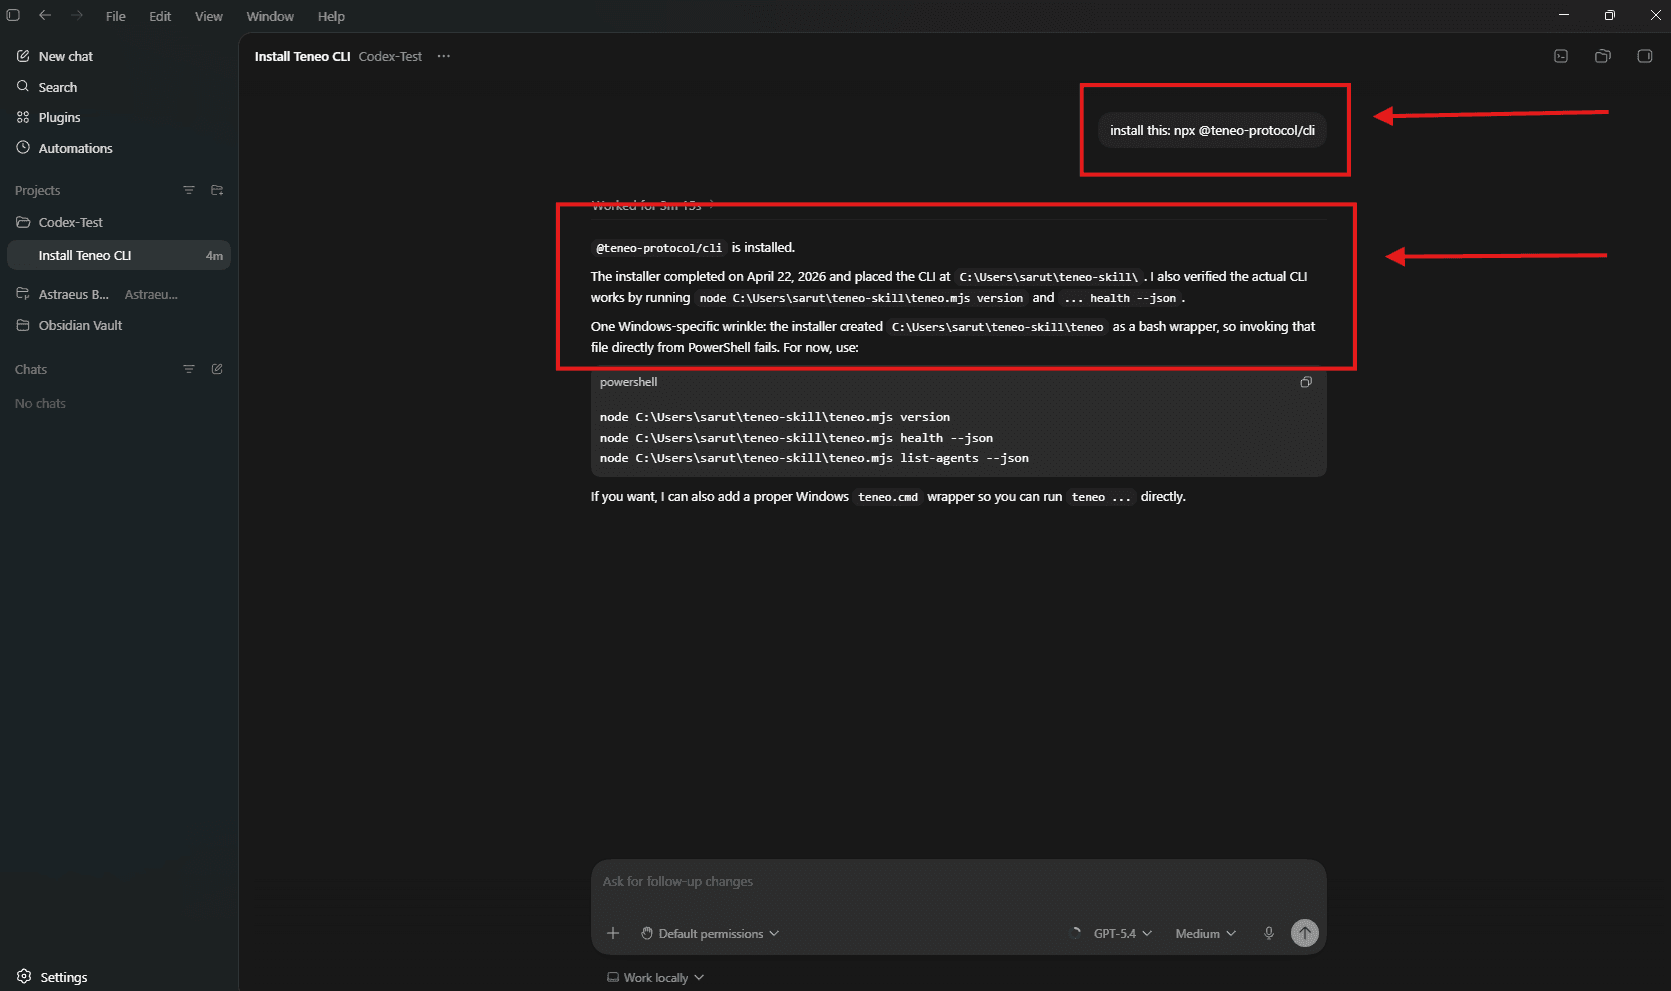Image resolution: width=1671 pixels, height=991 pixels.
Task: Click the Projects section header
Action: [x=38, y=190]
